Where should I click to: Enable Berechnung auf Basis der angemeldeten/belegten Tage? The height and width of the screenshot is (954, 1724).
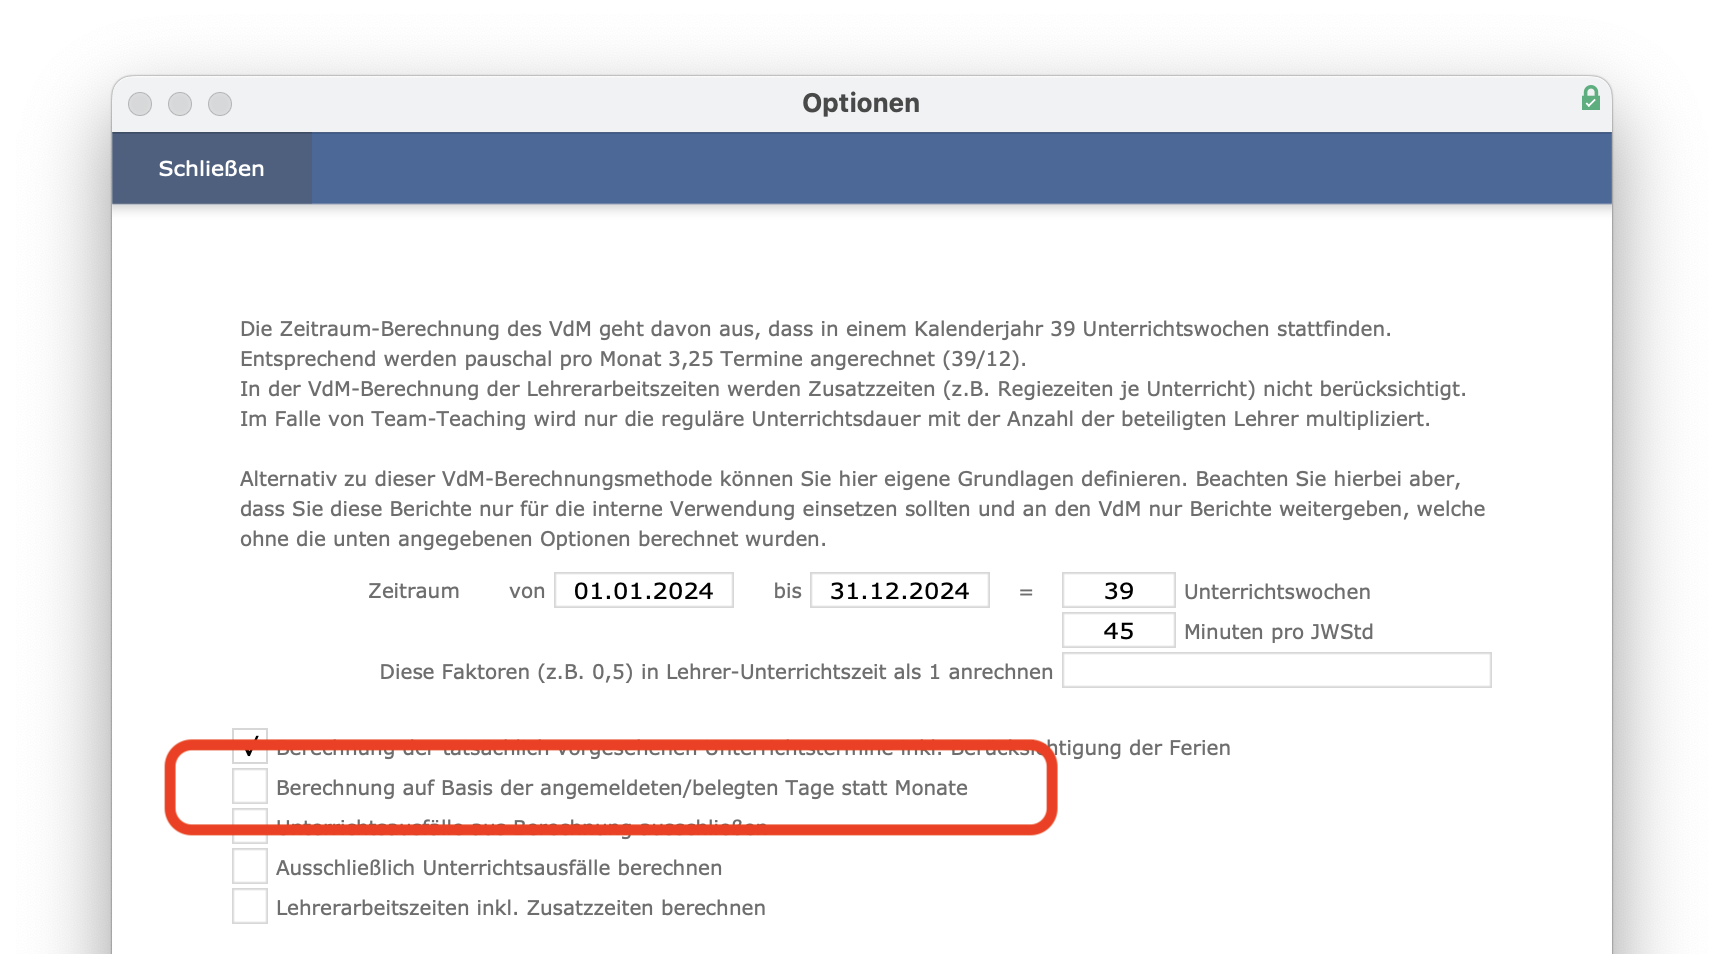pos(250,786)
